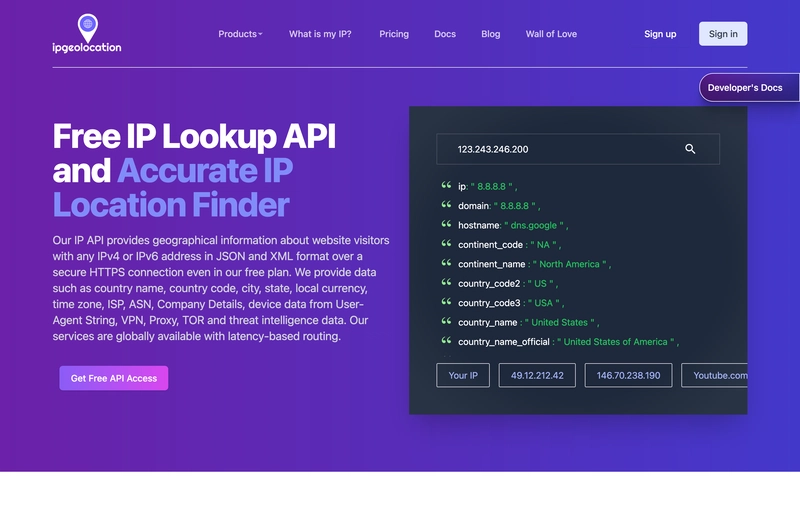The width and height of the screenshot is (800, 514).
Task: Go to the Pricing page
Action: pyautogui.click(x=394, y=34)
